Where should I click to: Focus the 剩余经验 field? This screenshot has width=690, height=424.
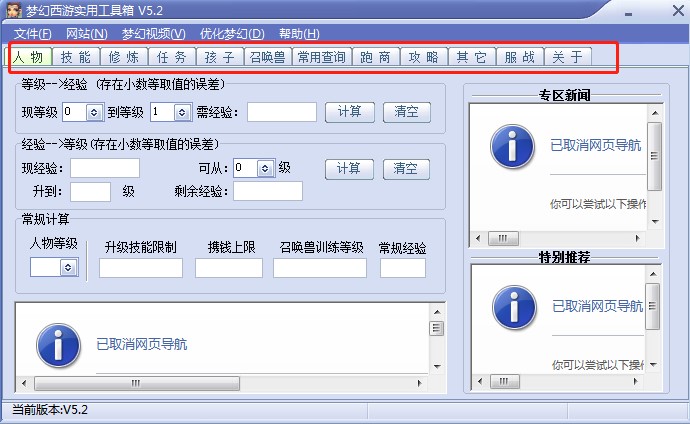click(268, 191)
